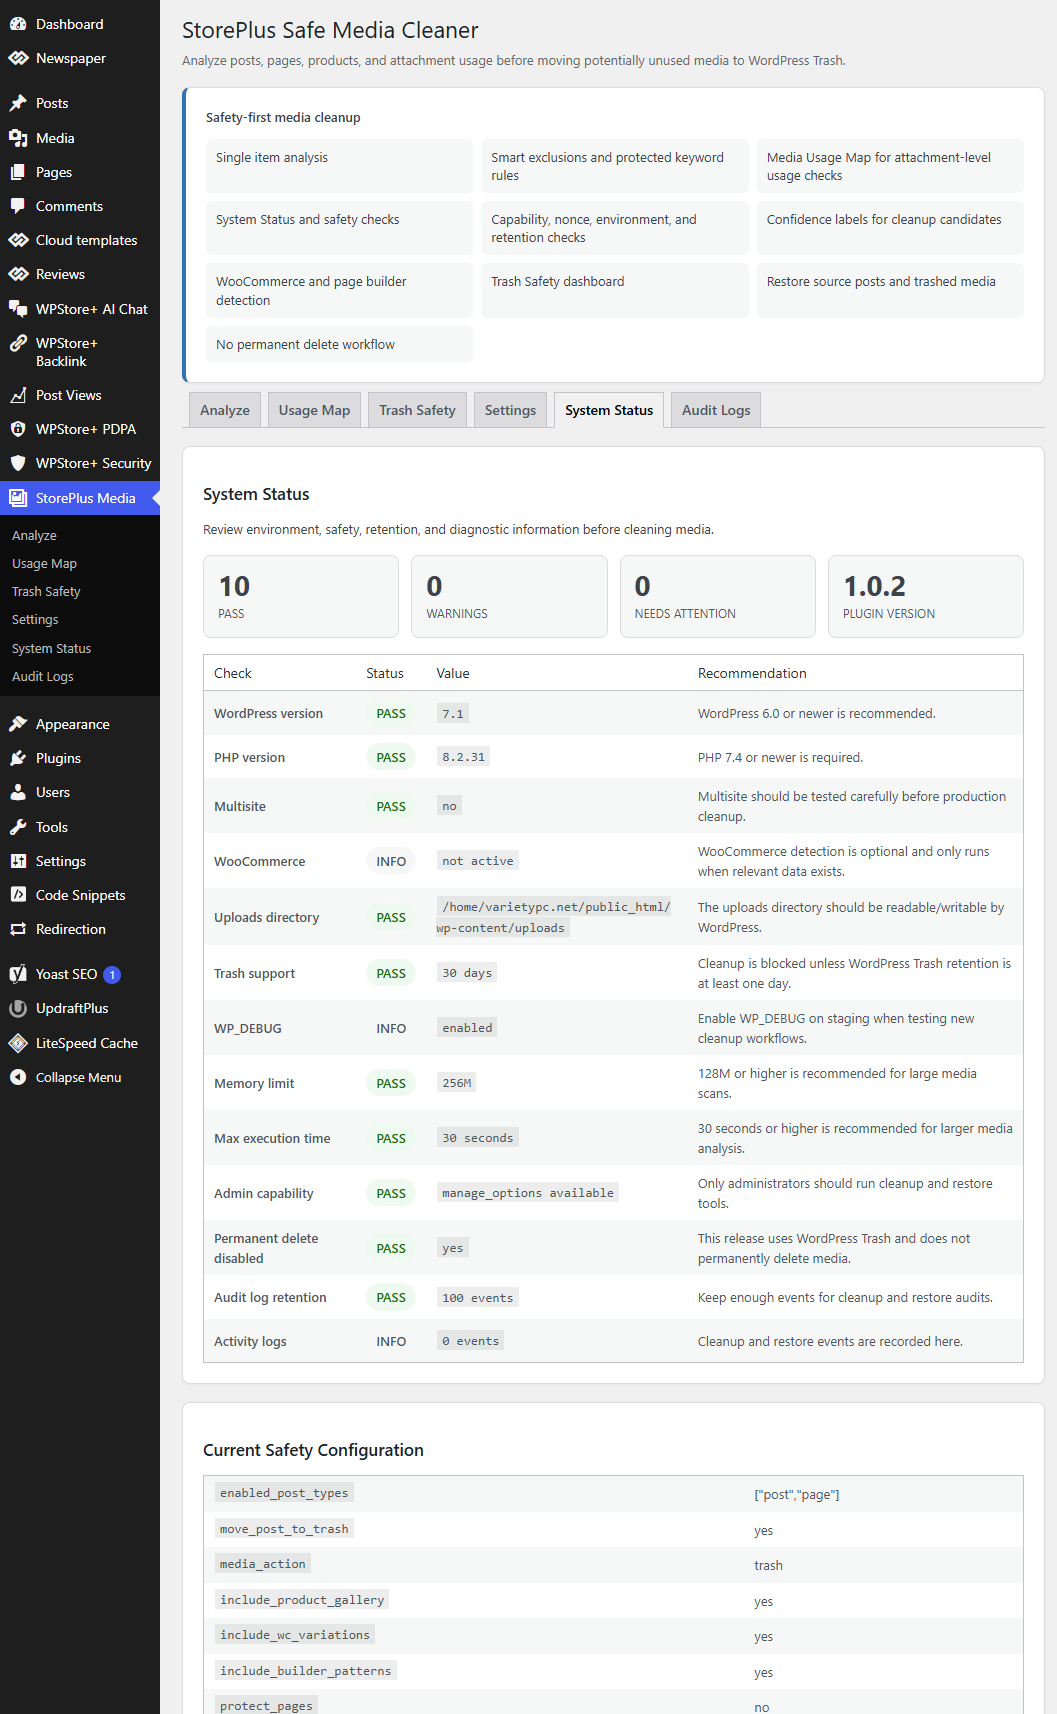
Task: Click the Posts pushpin icon
Action: [x=18, y=103]
